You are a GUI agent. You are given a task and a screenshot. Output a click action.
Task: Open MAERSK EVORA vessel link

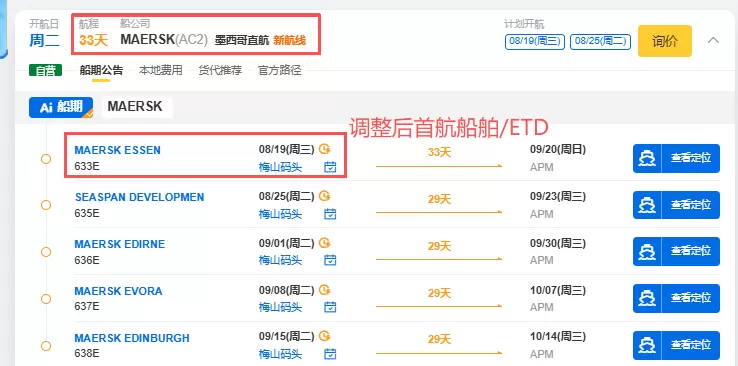(x=119, y=291)
